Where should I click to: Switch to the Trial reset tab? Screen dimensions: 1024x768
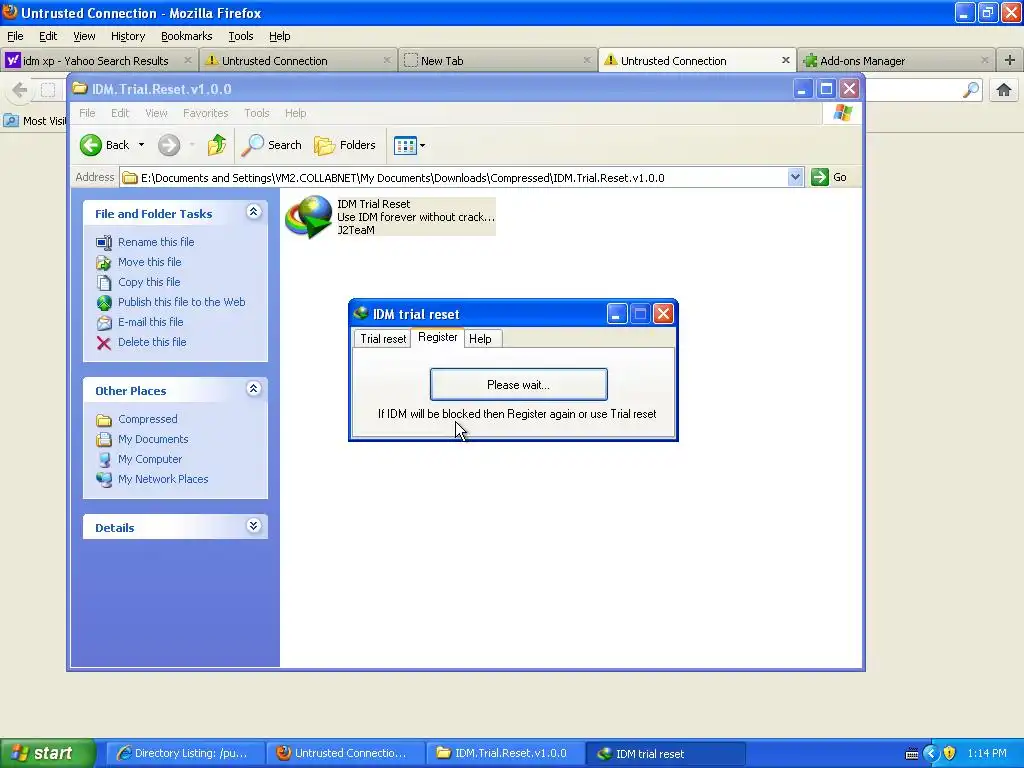click(383, 338)
